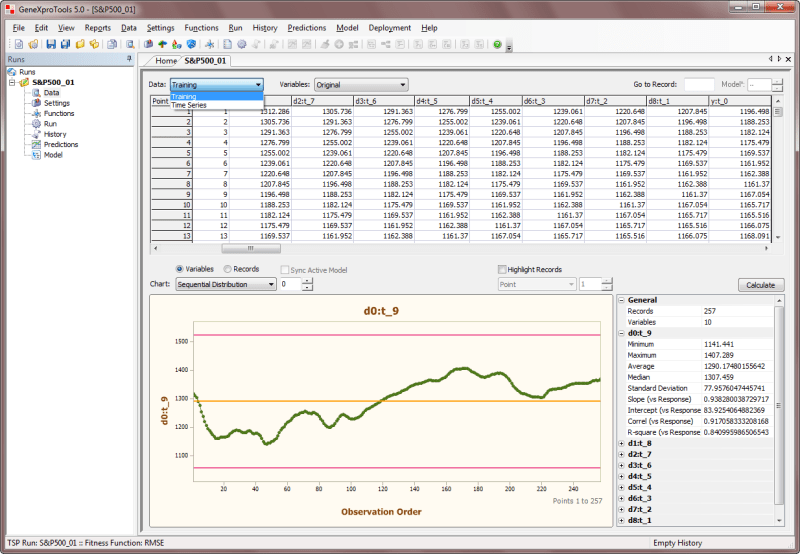Click the Copy pages toolbar icon
800x554 pixels.
[x=112, y=44]
